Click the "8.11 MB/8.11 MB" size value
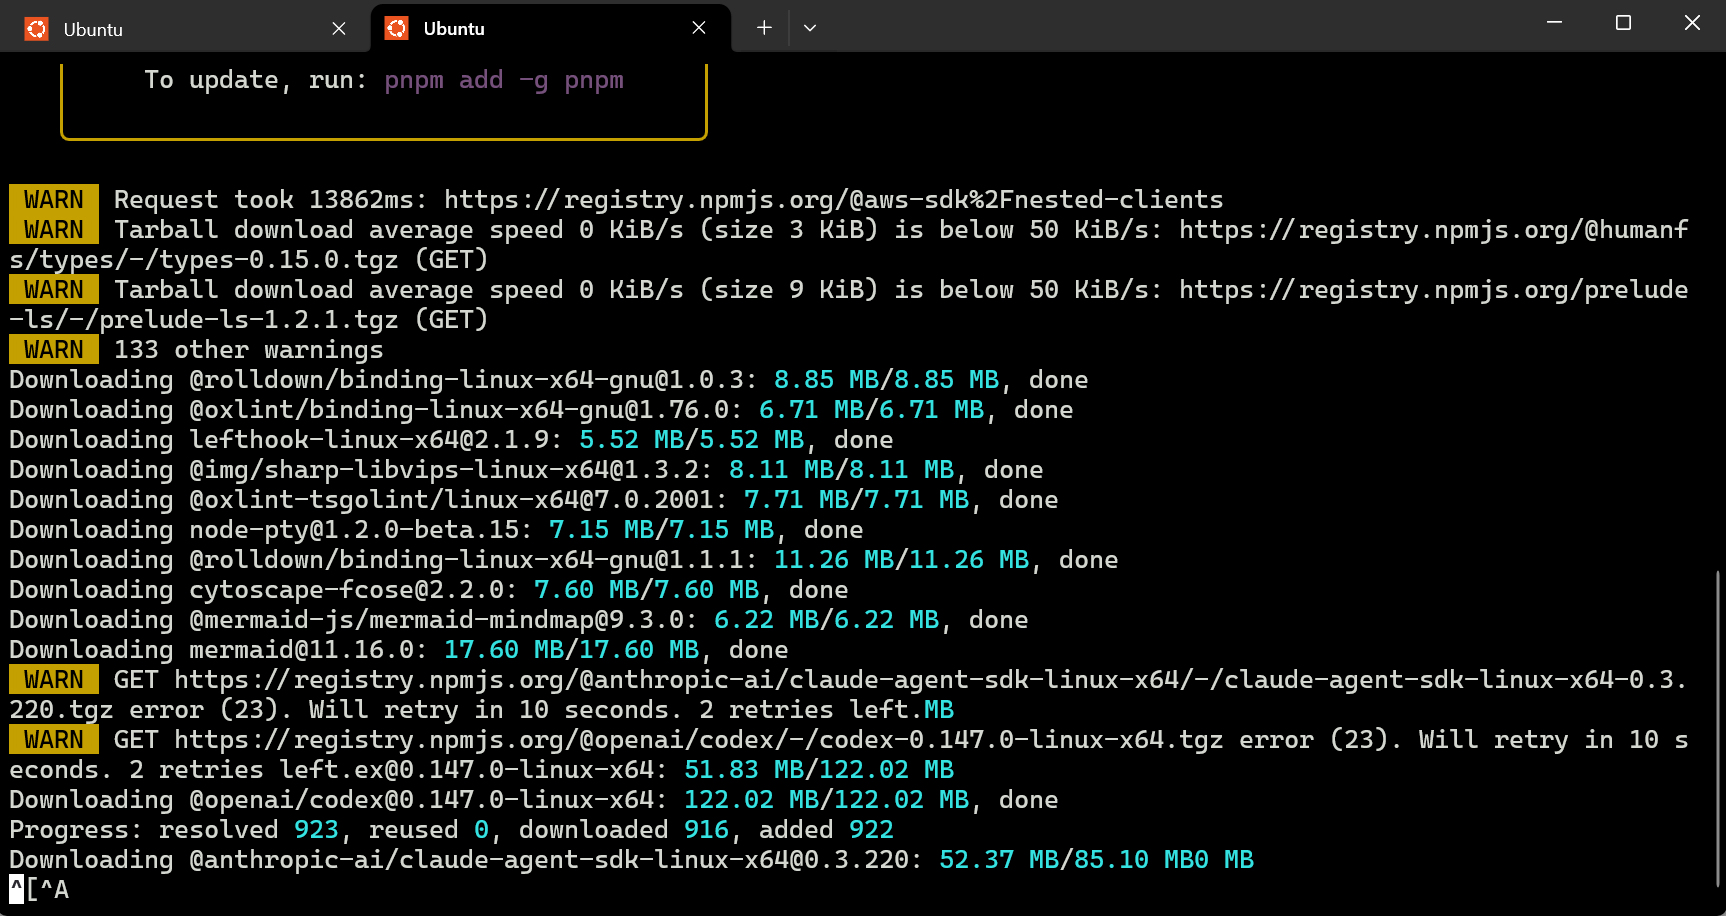 pyautogui.click(x=842, y=470)
